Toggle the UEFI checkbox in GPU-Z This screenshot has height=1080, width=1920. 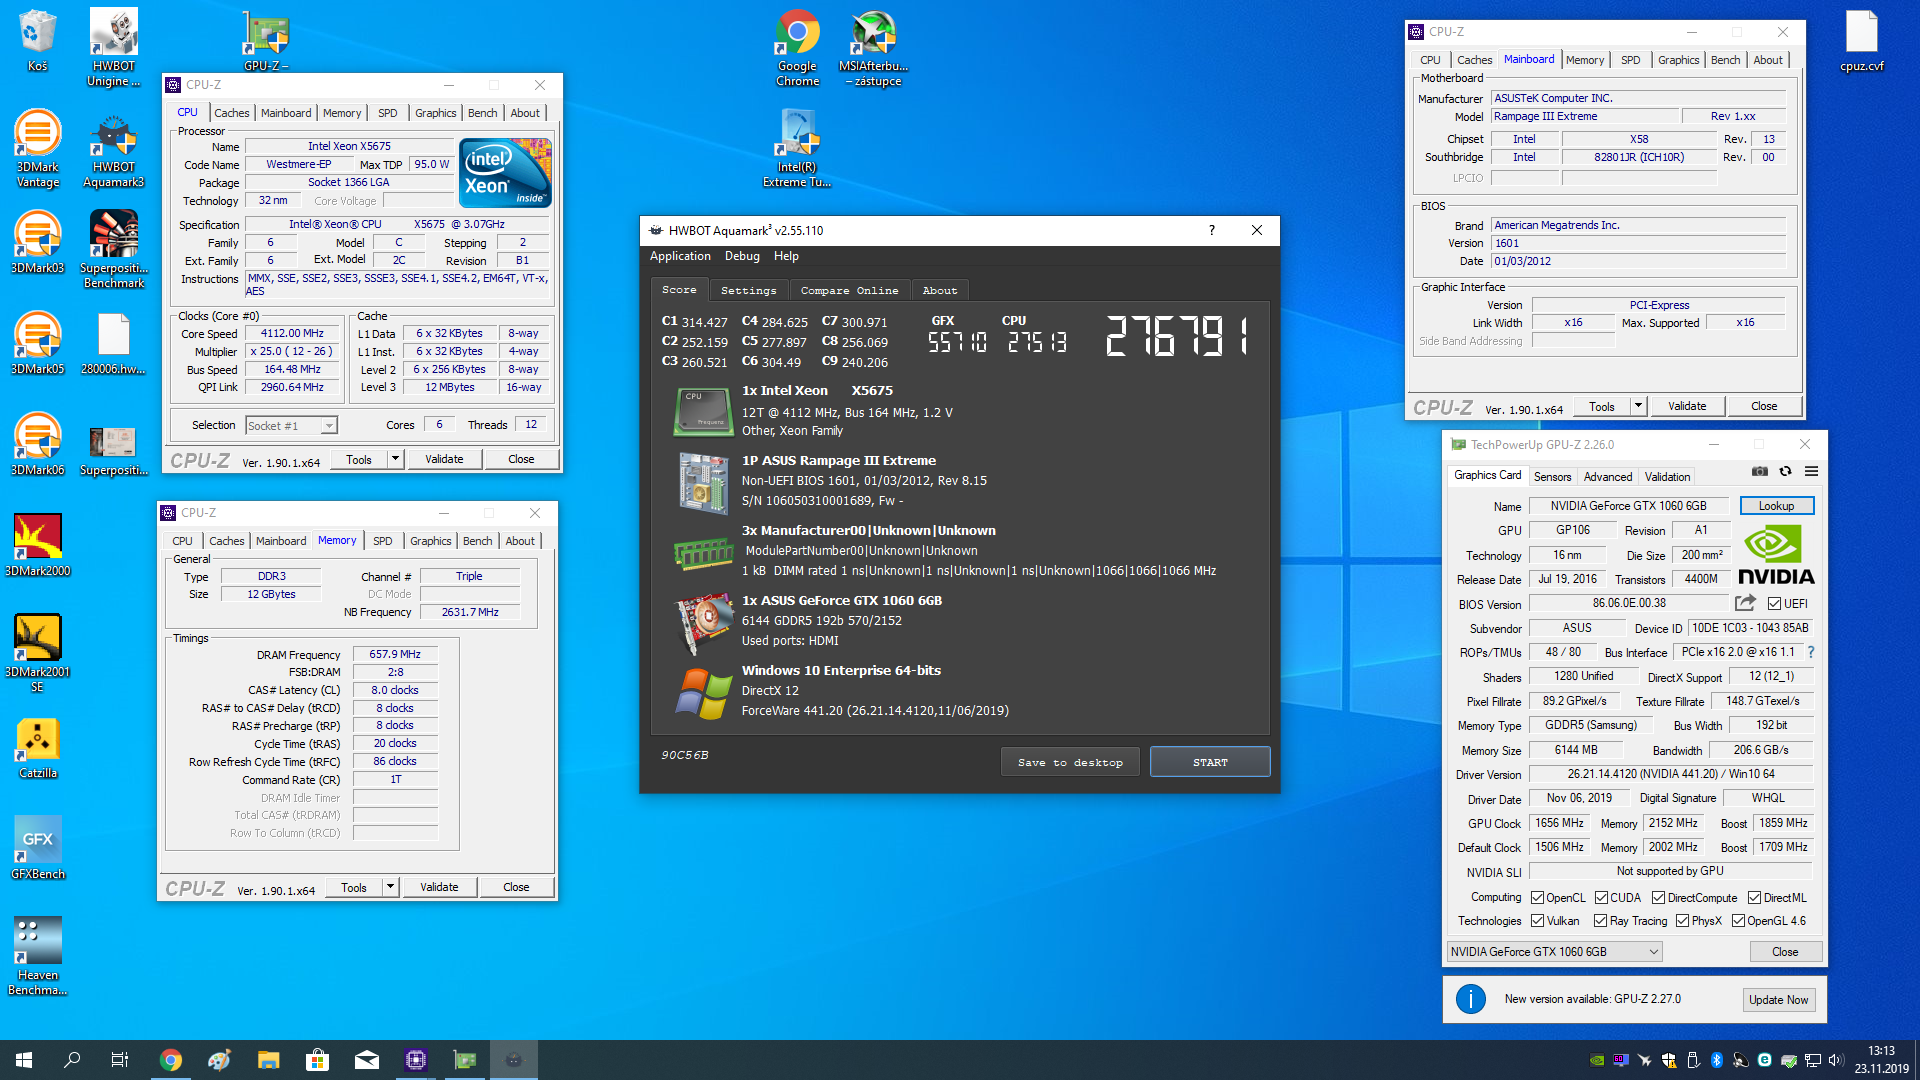point(1774,604)
